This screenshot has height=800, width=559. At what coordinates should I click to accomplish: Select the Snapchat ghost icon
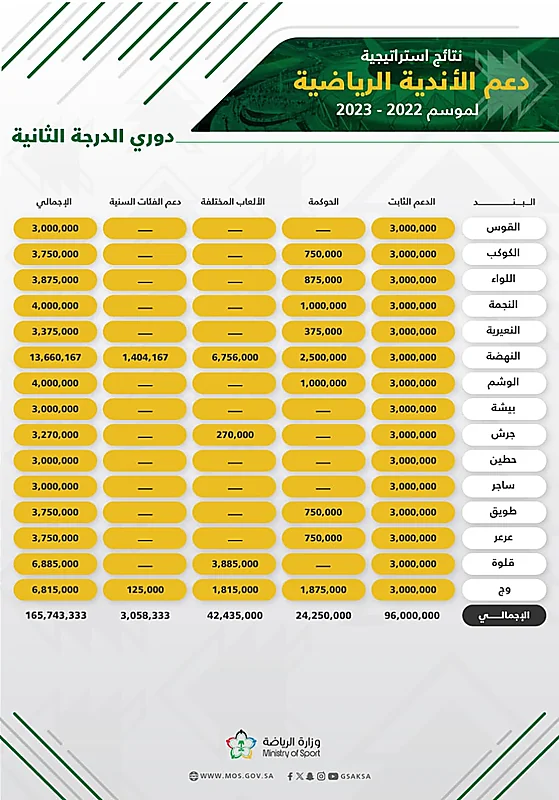[x=310, y=777]
